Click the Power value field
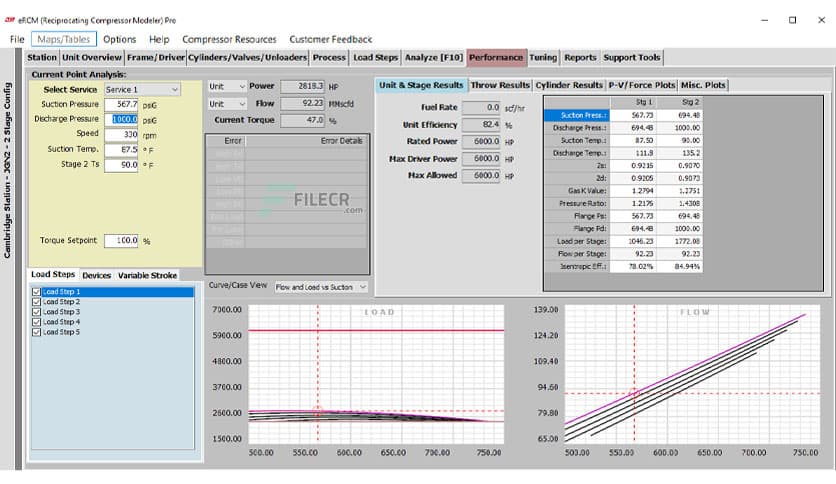This screenshot has height=484, width=836. point(302,86)
